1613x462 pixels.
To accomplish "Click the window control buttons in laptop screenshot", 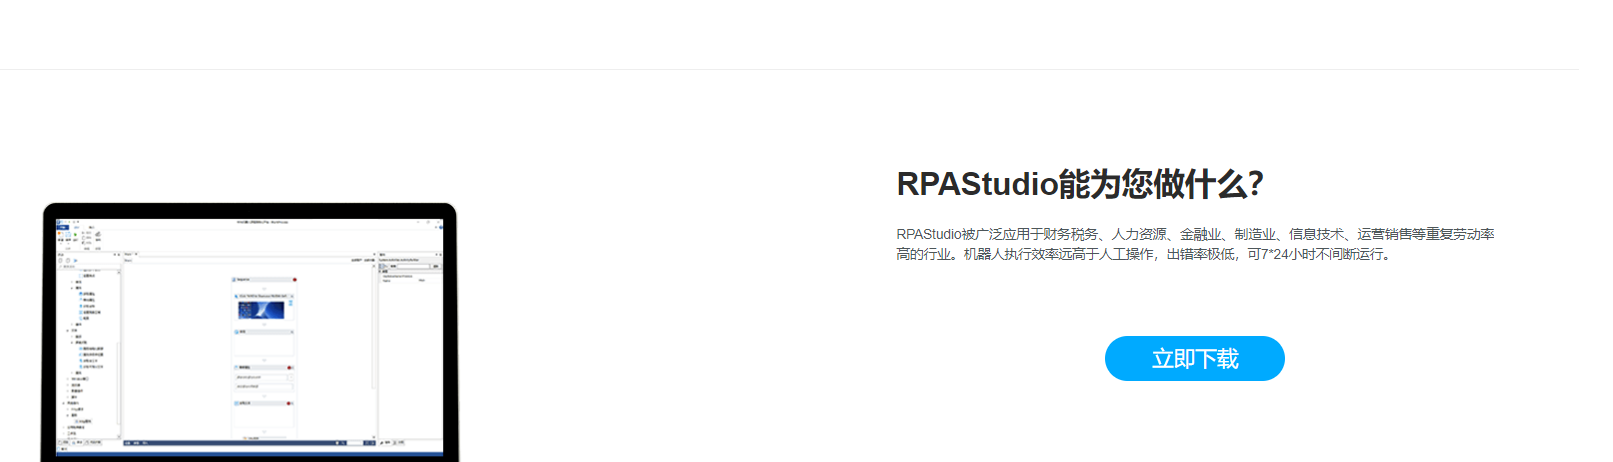I will (x=432, y=221).
